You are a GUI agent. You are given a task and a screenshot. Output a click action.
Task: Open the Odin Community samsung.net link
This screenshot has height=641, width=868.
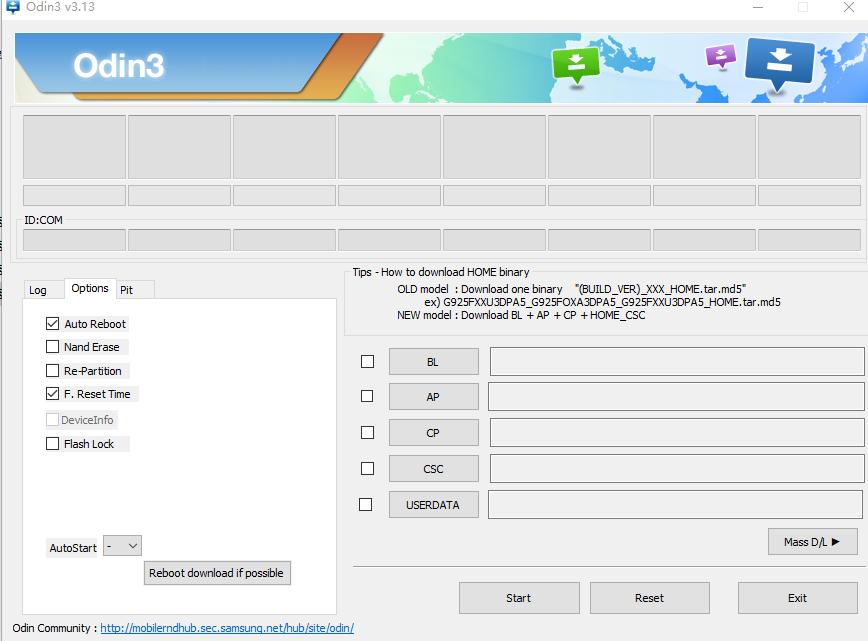[227, 628]
